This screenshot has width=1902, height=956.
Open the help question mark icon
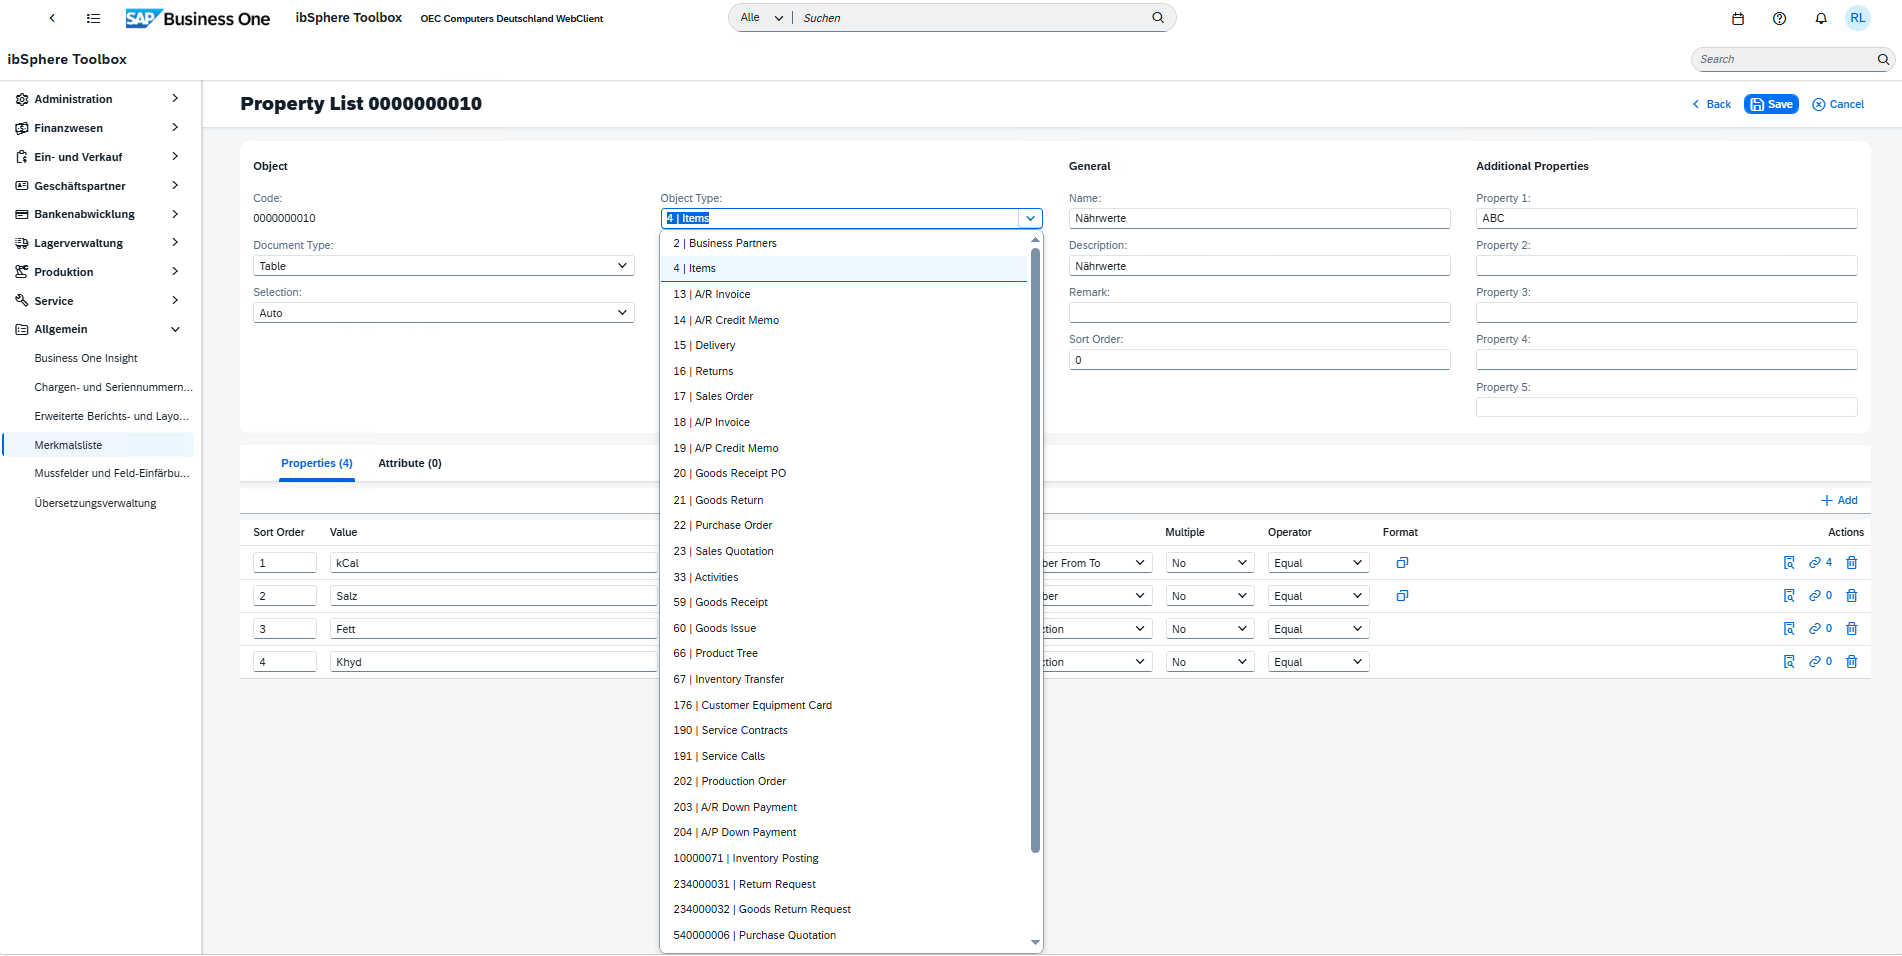point(1779,18)
